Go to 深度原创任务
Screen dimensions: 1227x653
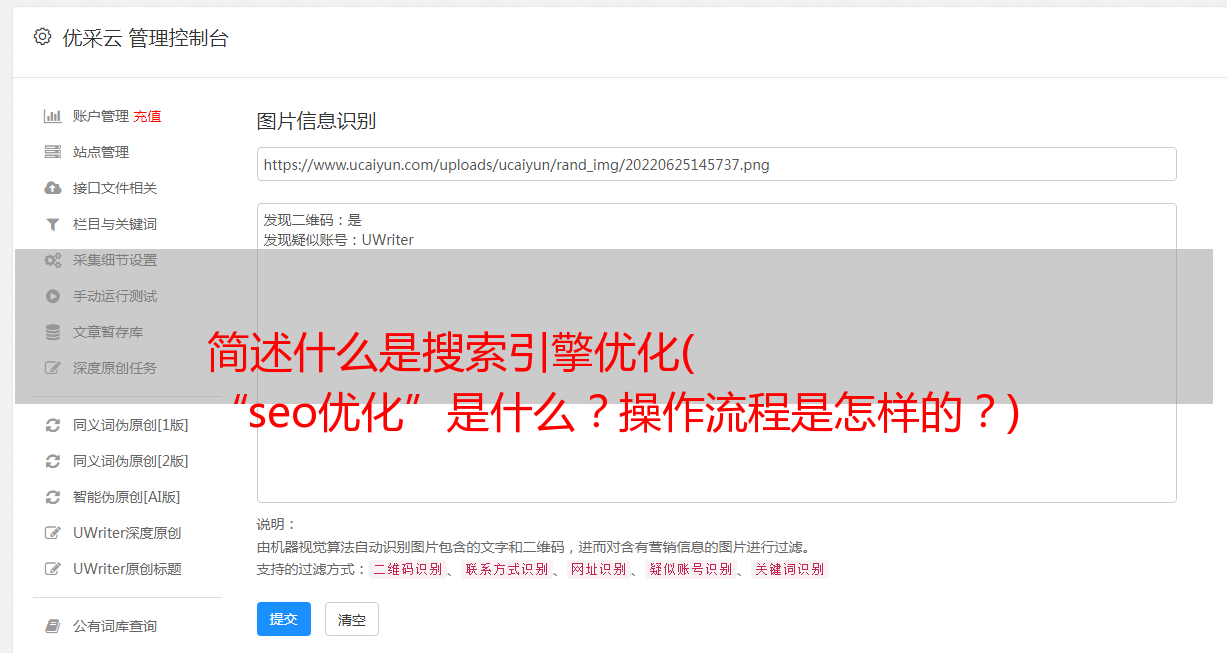(x=115, y=368)
